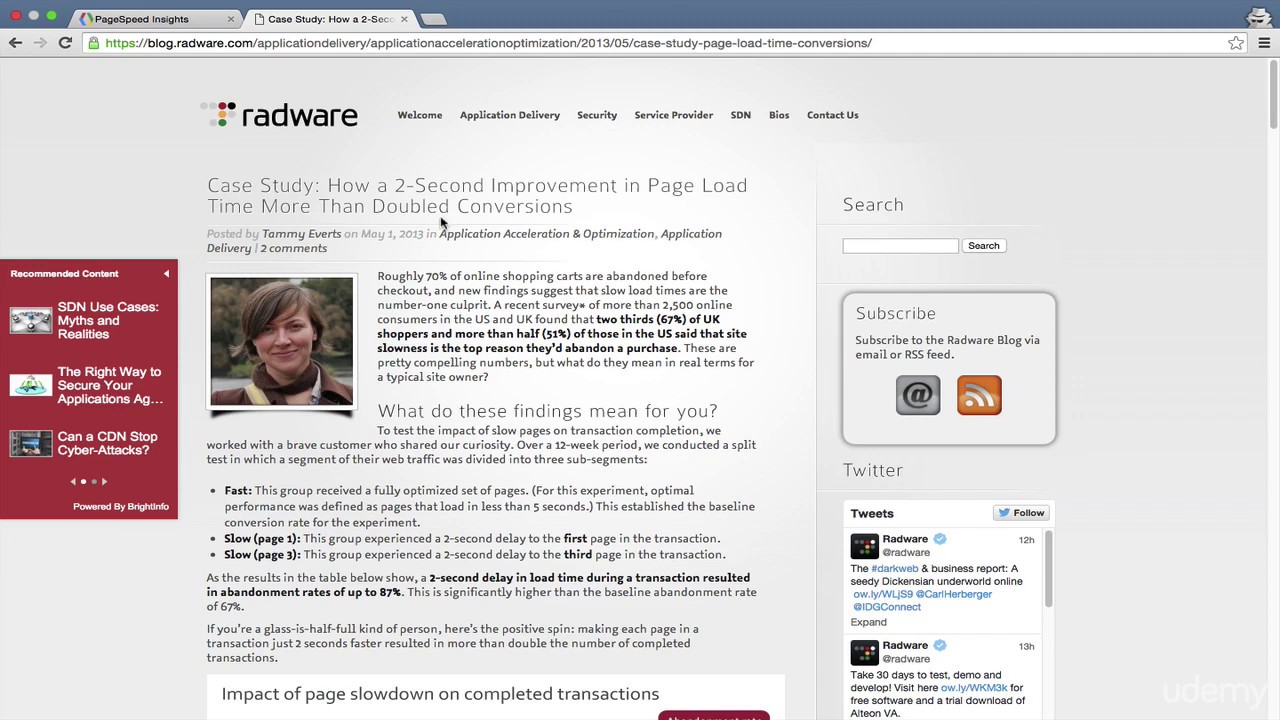Select the Case Study tab

(x=330, y=19)
